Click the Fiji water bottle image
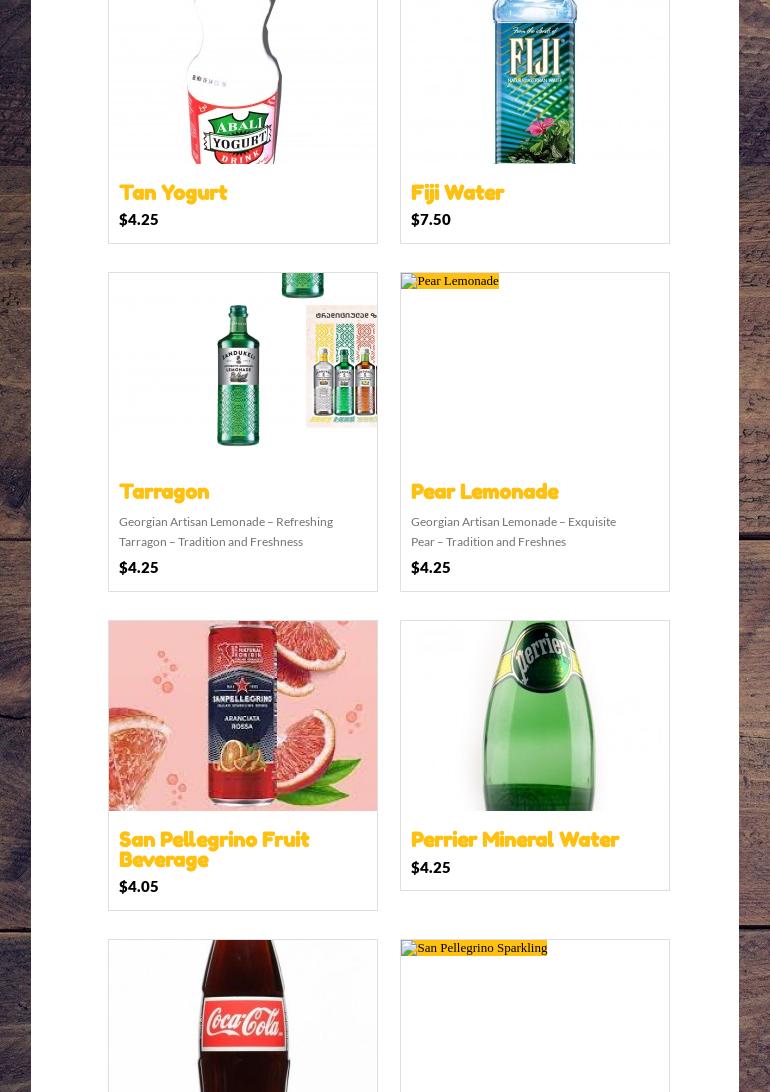This screenshot has width=770, height=1092. tap(535, 81)
